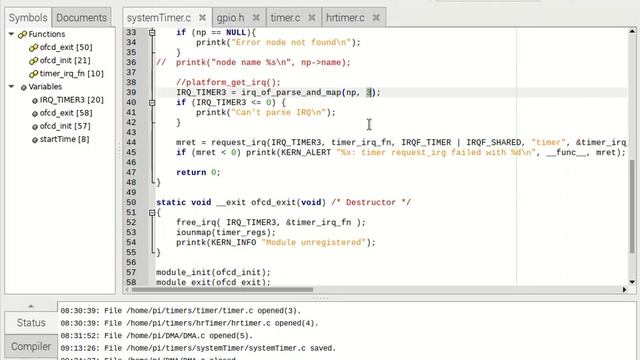Click the icon beside timer_irq_fn [10]
Viewport: 640px width, 360px height.
33,74
